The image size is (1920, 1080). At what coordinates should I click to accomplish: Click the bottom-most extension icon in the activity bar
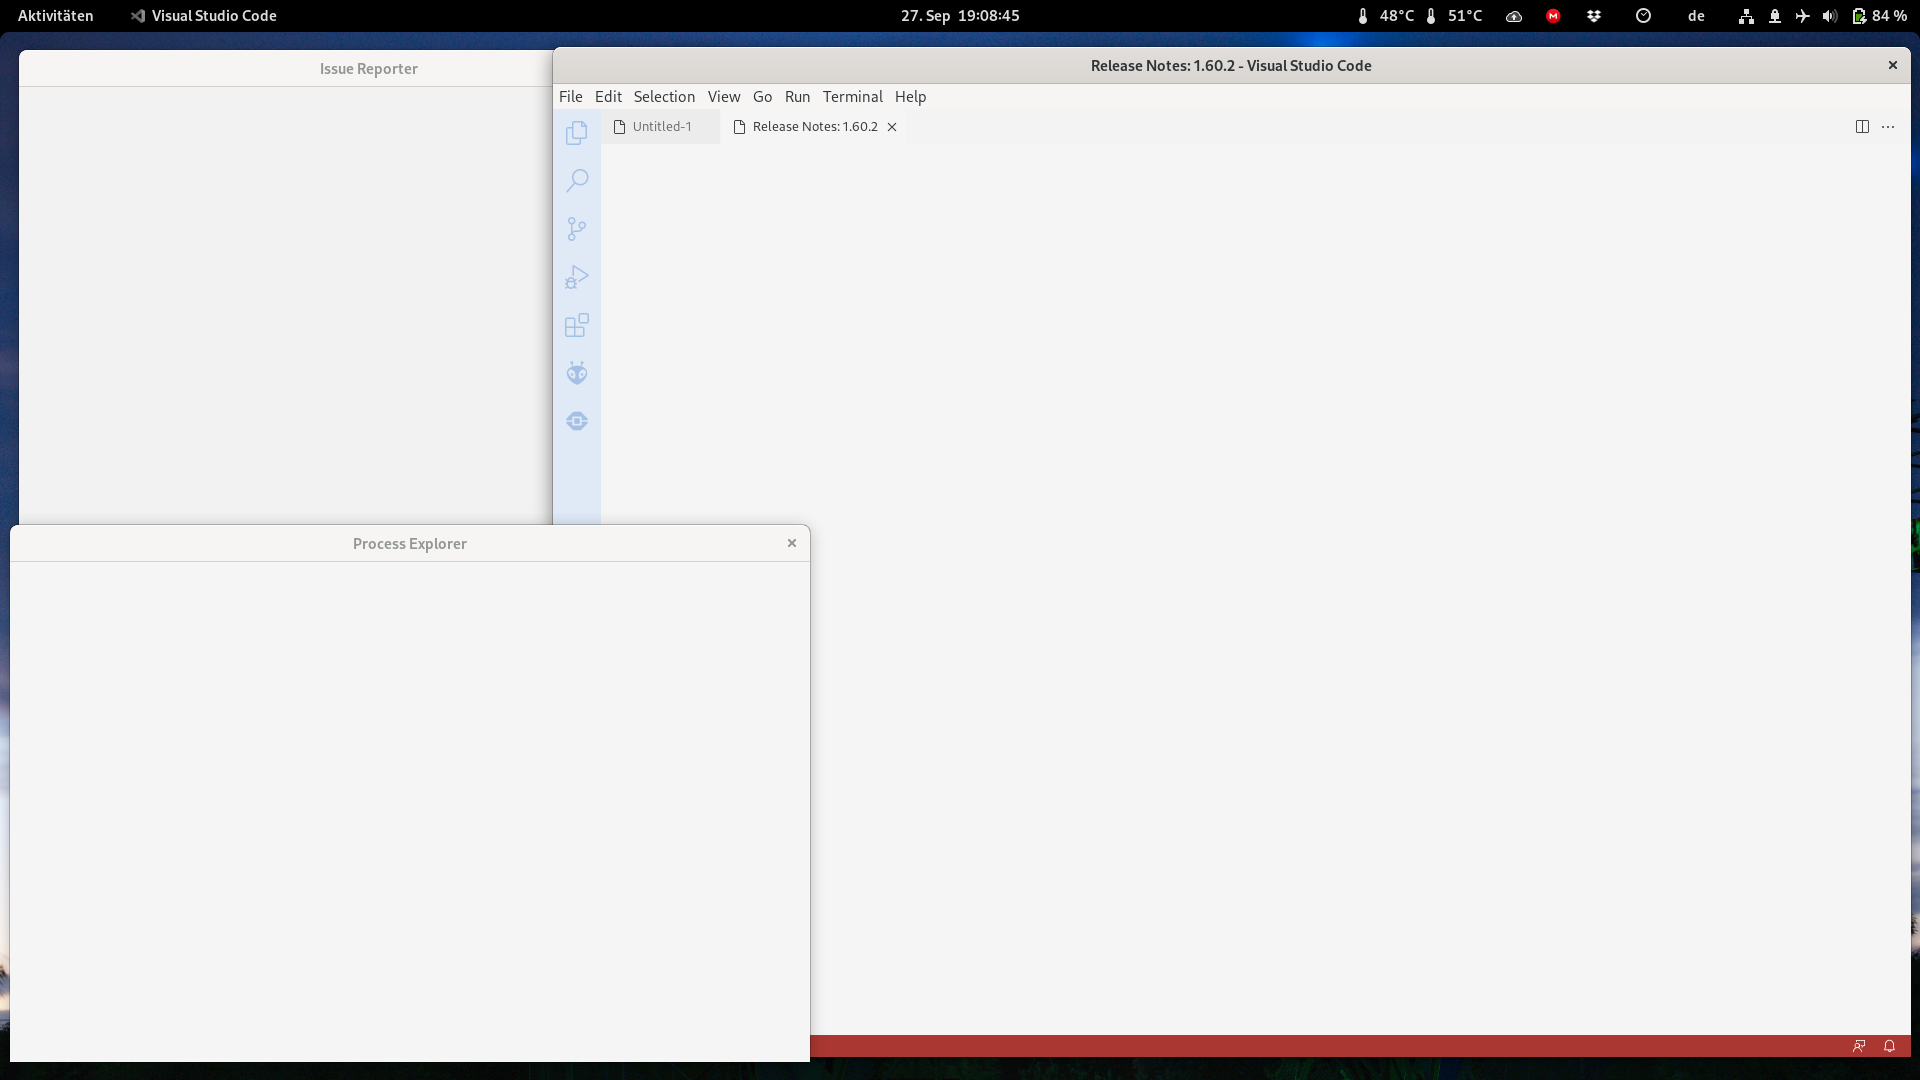[x=576, y=420]
